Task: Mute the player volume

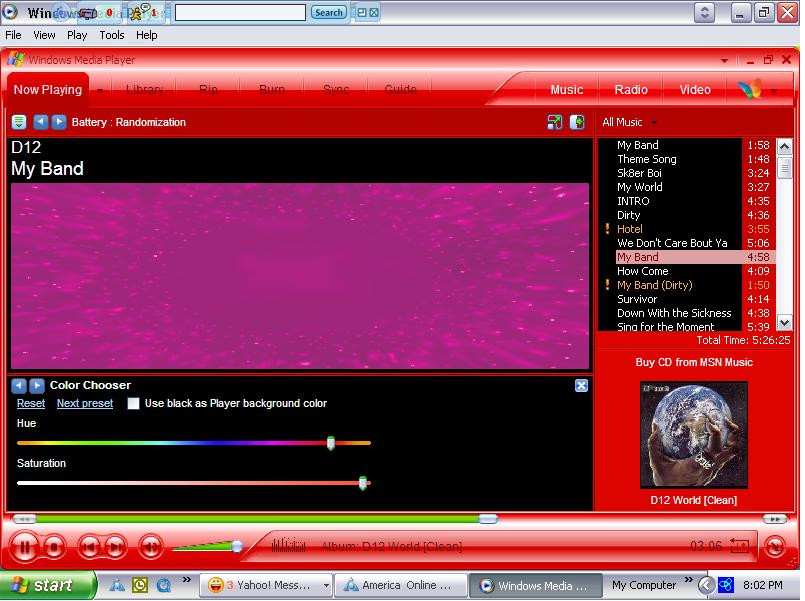Action: click(150, 547)
